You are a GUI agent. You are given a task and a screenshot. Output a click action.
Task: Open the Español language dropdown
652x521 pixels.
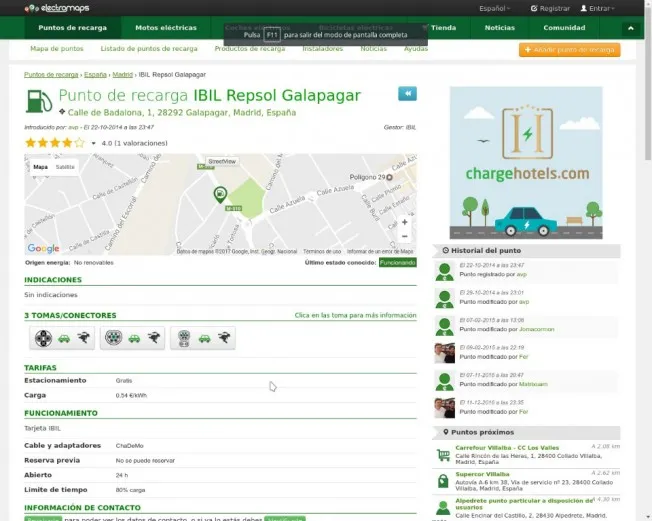tap(494, 8)
